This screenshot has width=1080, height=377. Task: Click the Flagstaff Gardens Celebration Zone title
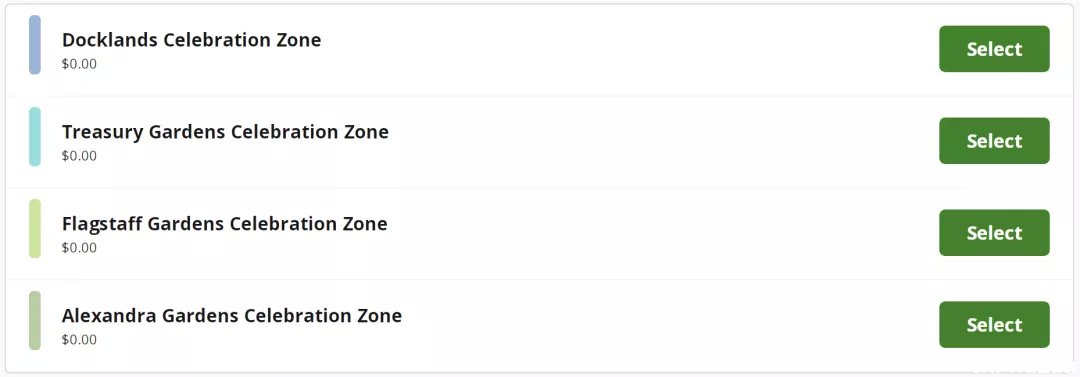point(225,224)
